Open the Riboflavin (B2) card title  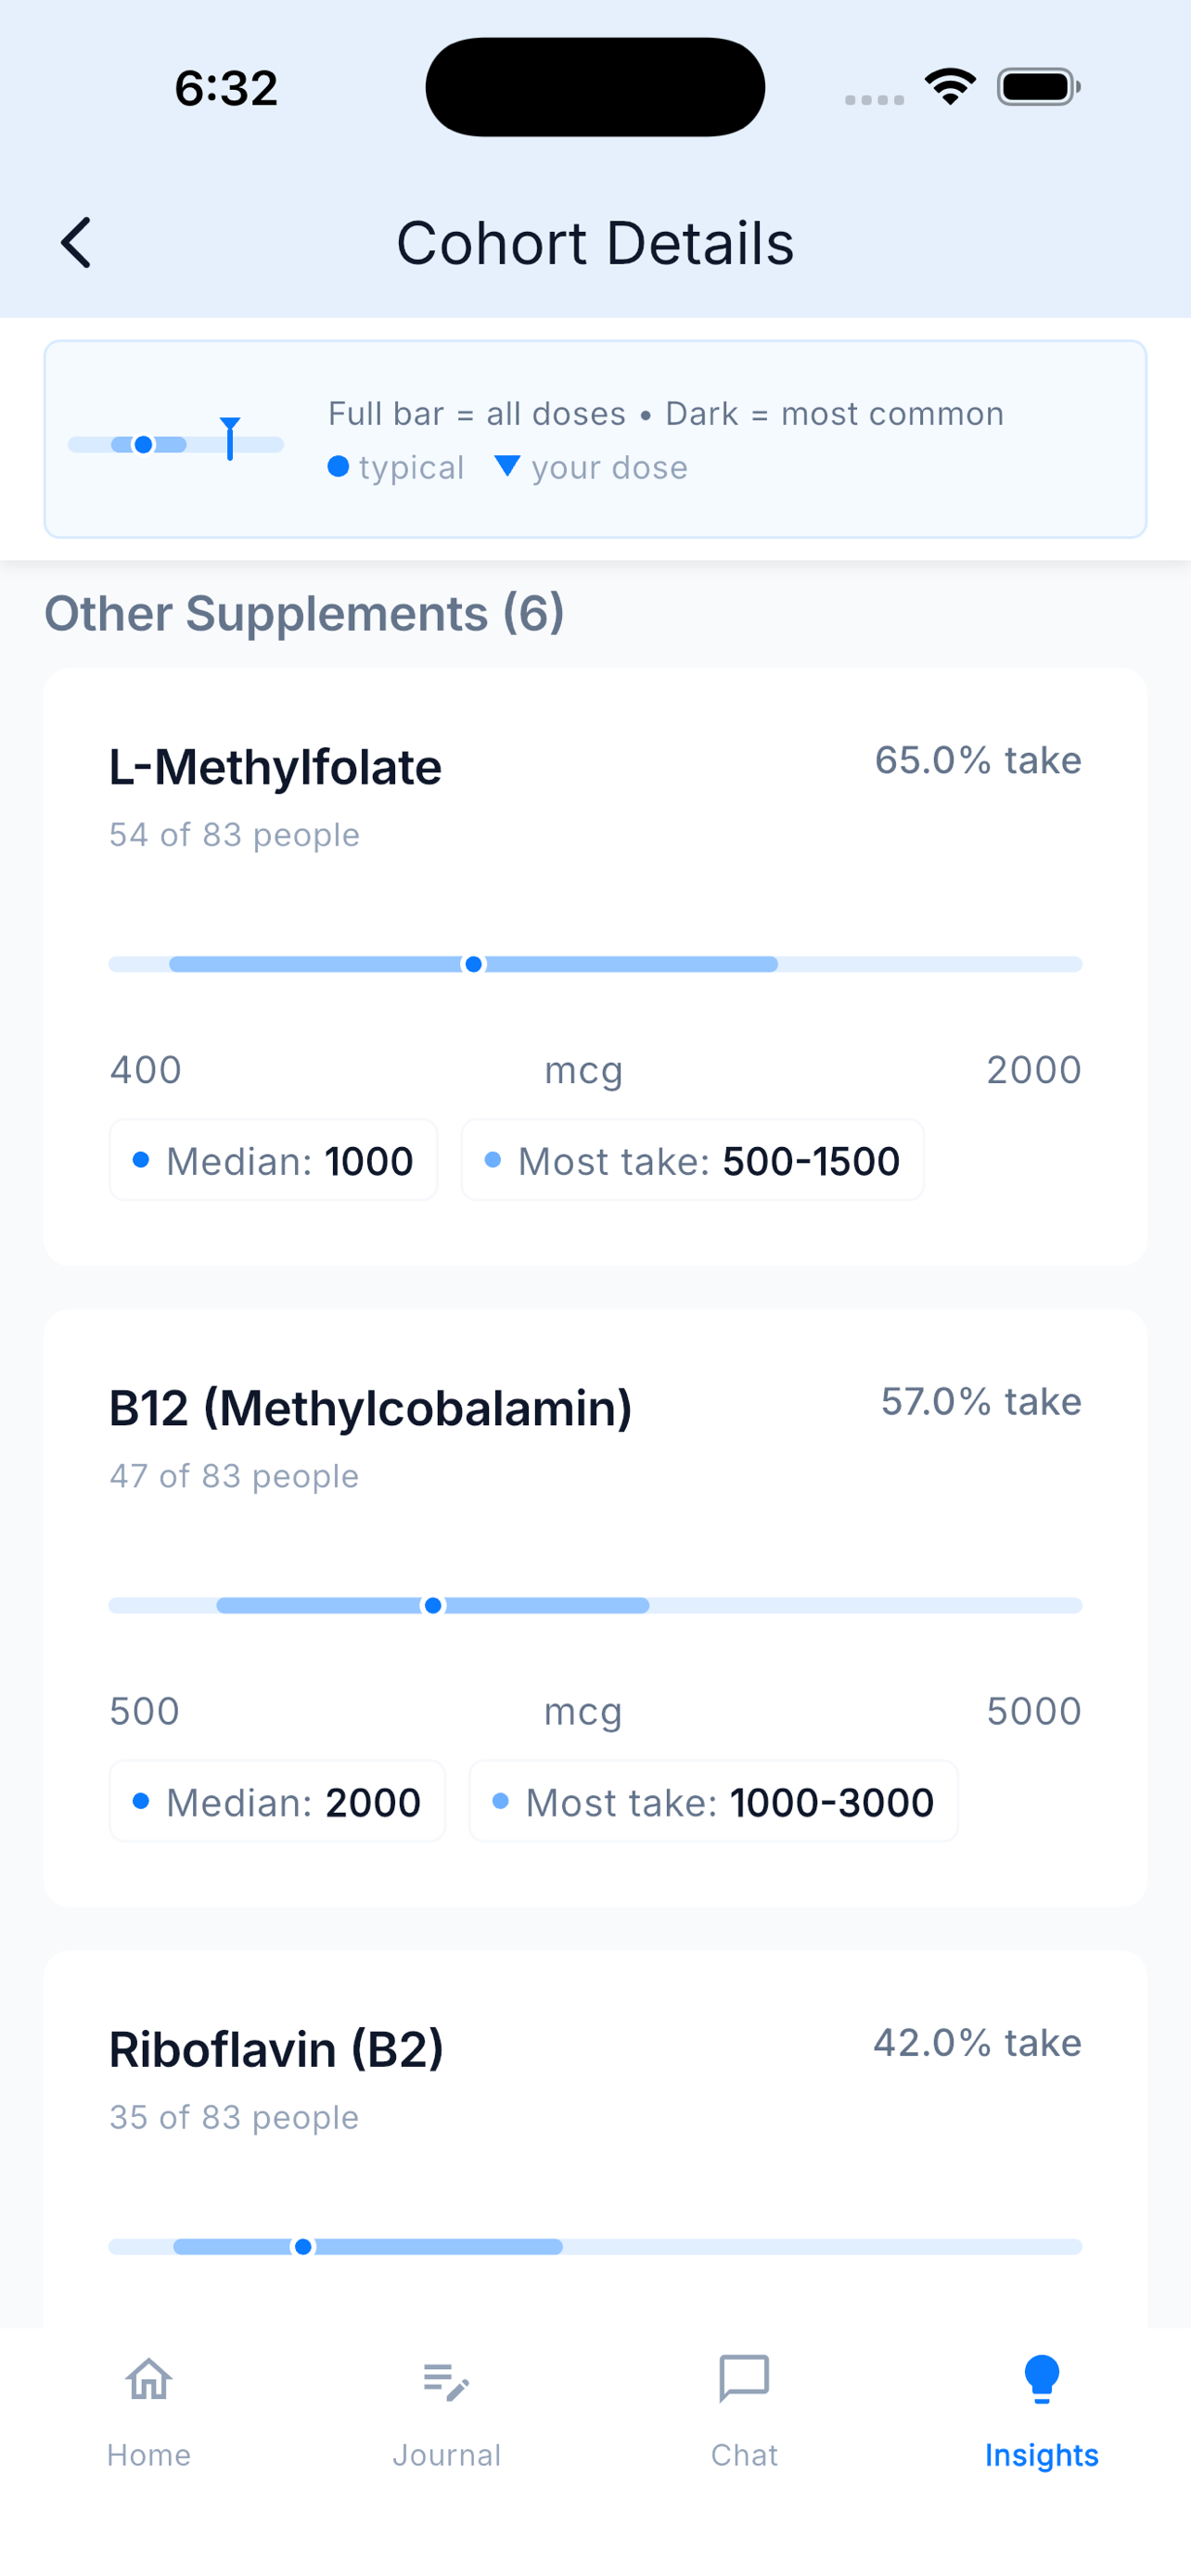click(x=276, y=2050)
